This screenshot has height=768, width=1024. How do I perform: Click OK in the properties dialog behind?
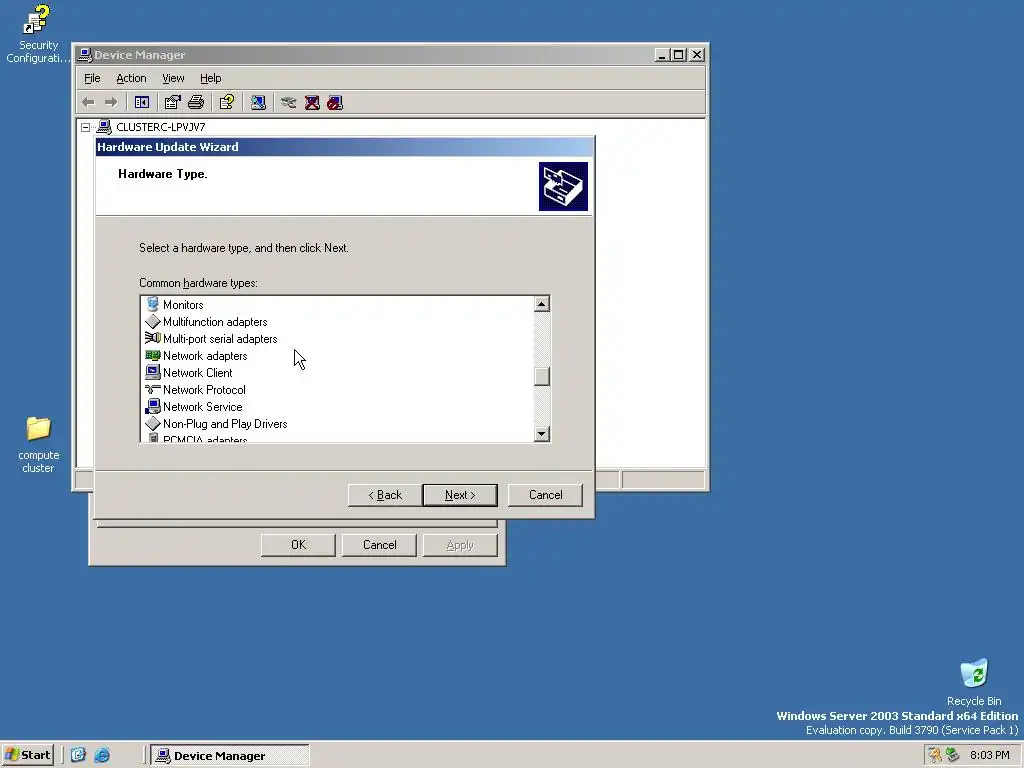298,545
